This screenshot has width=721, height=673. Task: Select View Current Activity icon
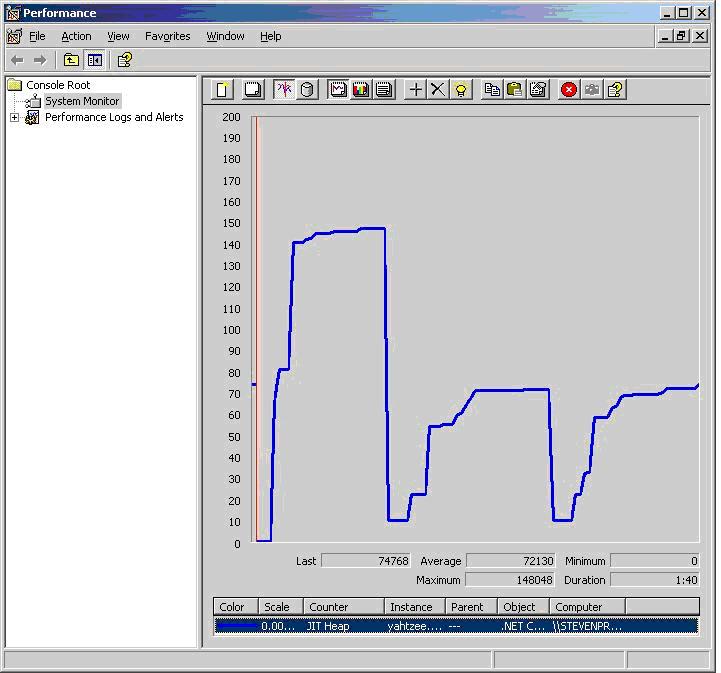pyautogui.click(x=284, y=89)
